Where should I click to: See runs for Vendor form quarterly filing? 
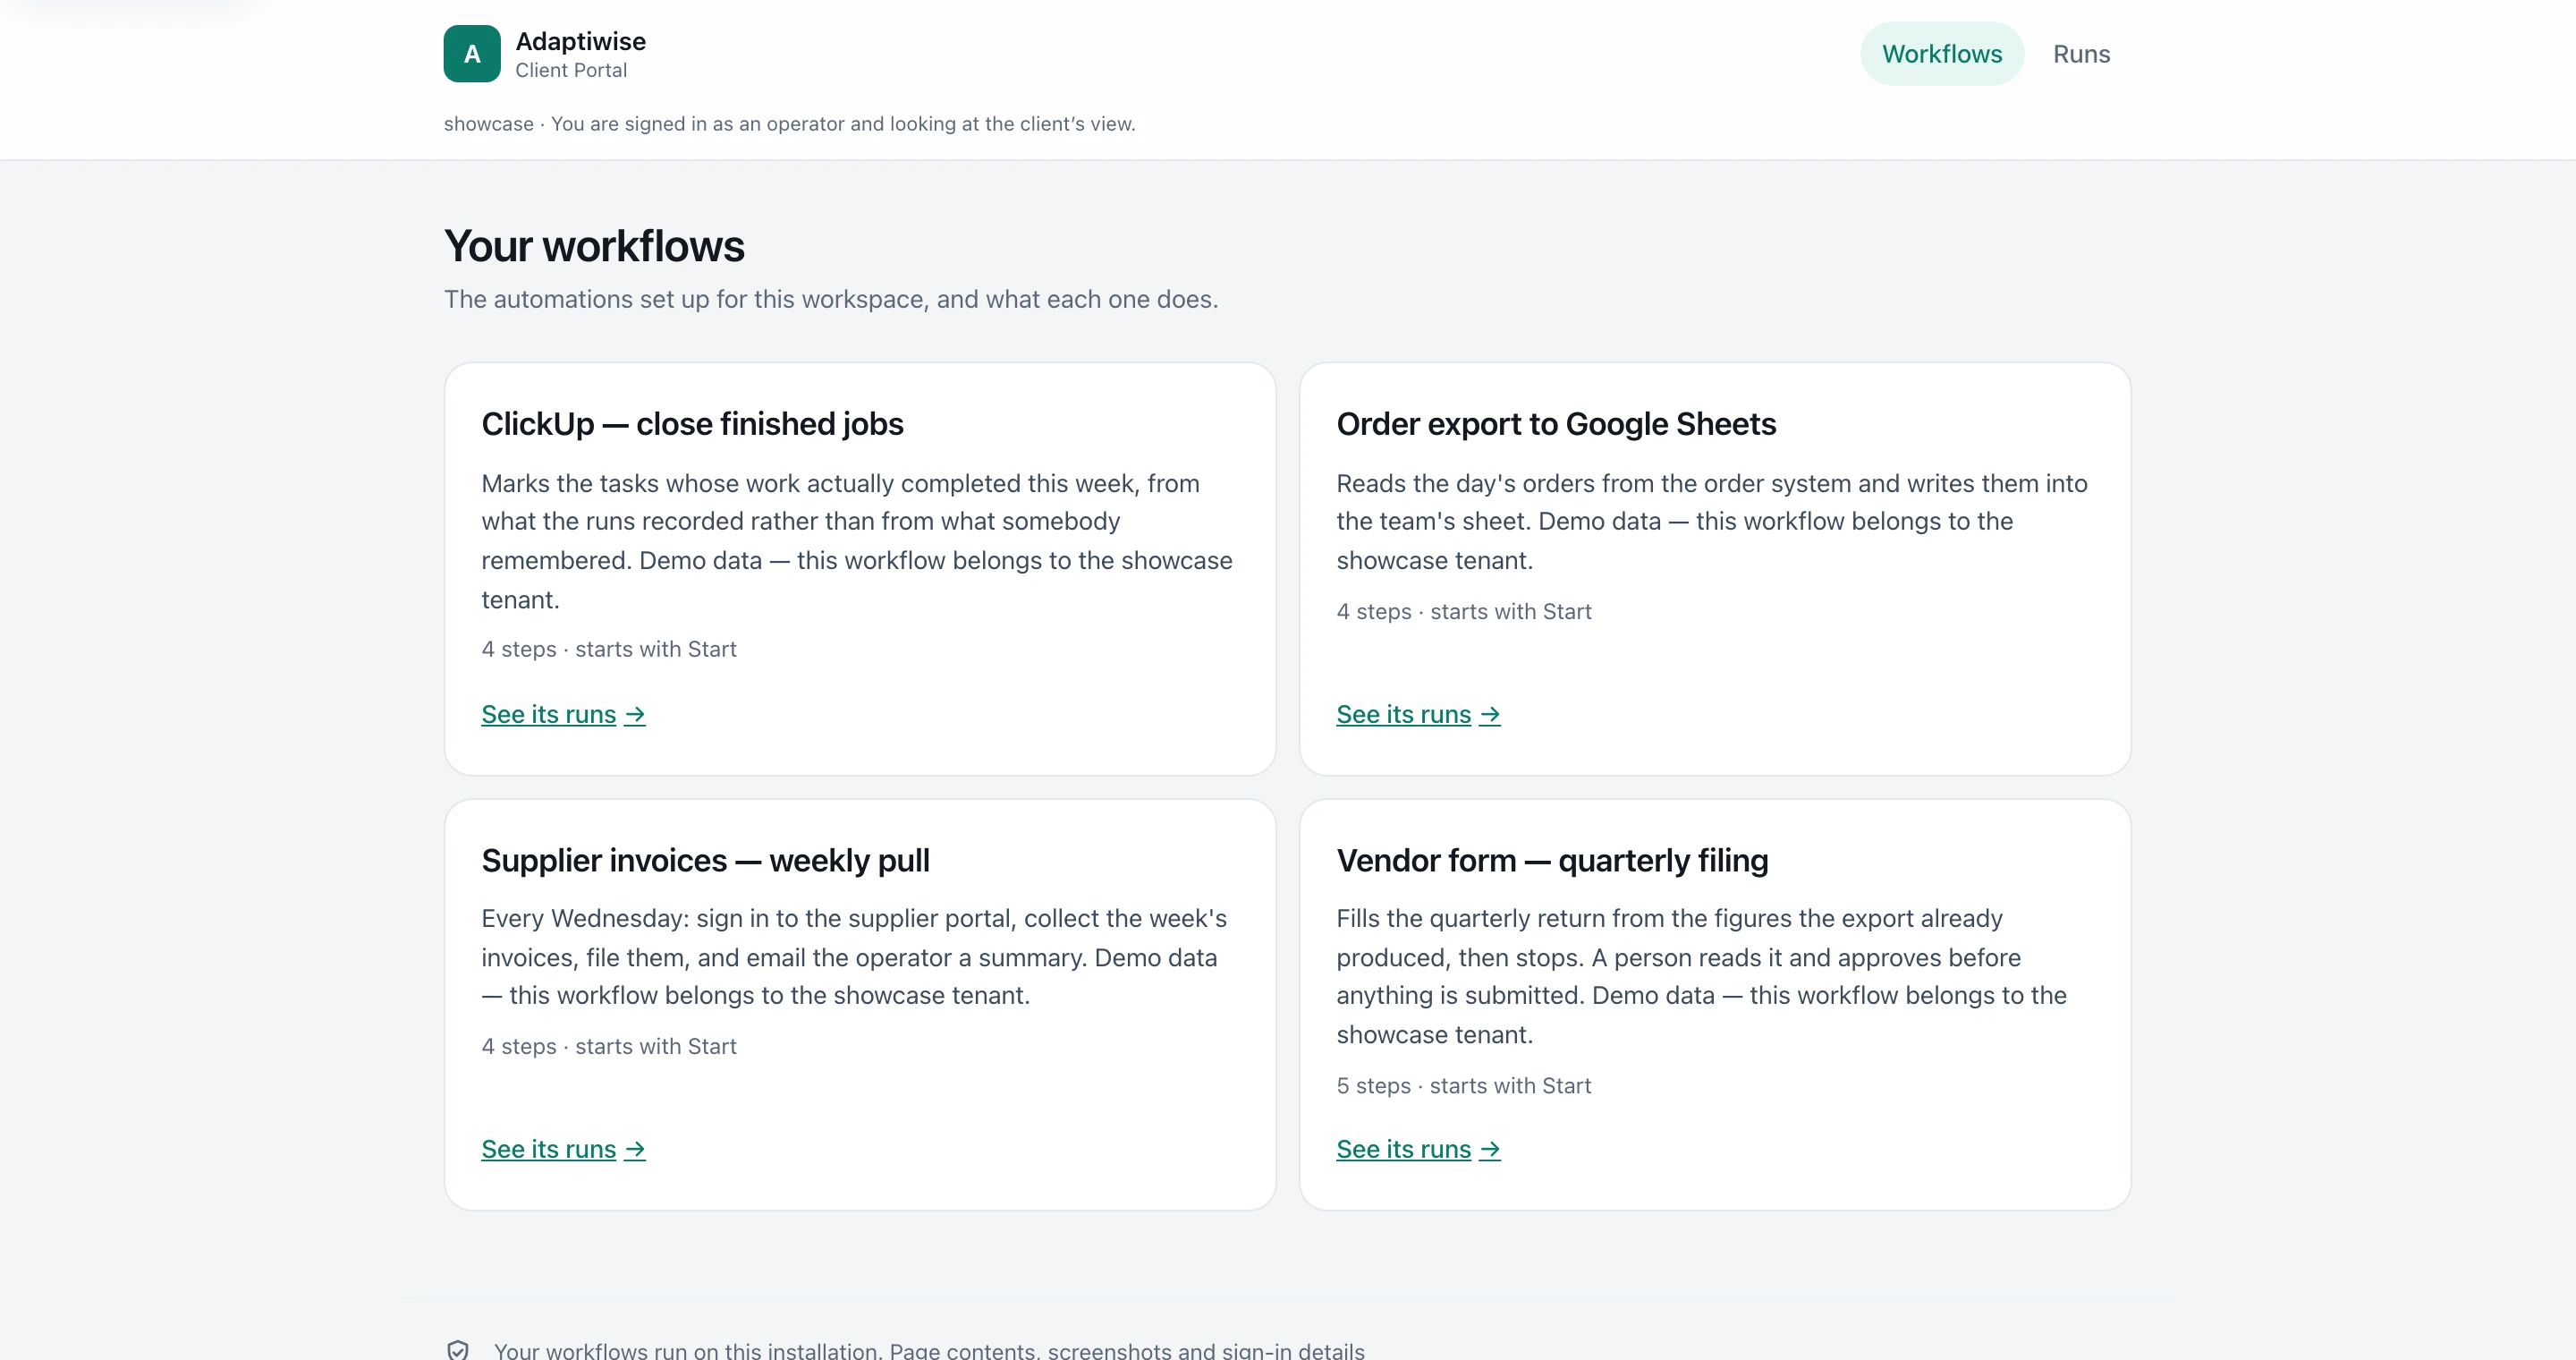click(1418, 1149)
